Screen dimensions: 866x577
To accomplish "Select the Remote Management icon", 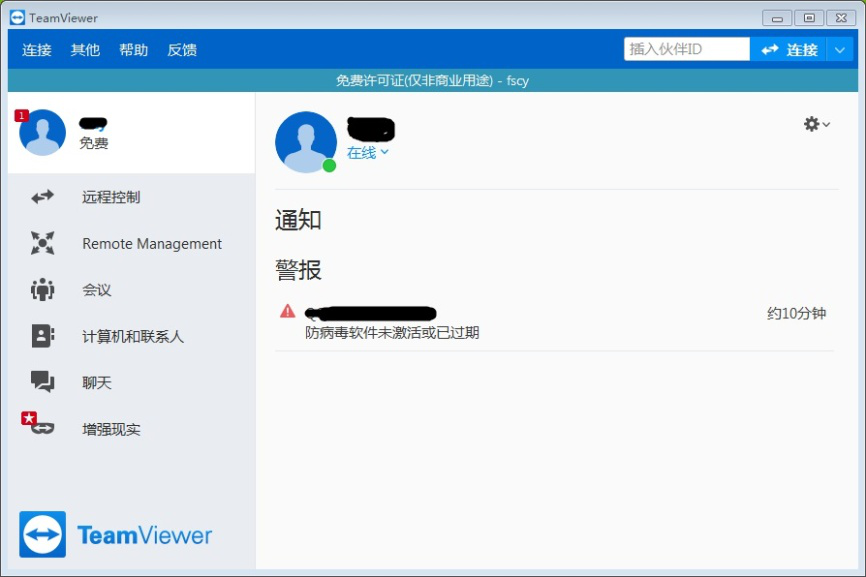I will (x=43, y=243).
